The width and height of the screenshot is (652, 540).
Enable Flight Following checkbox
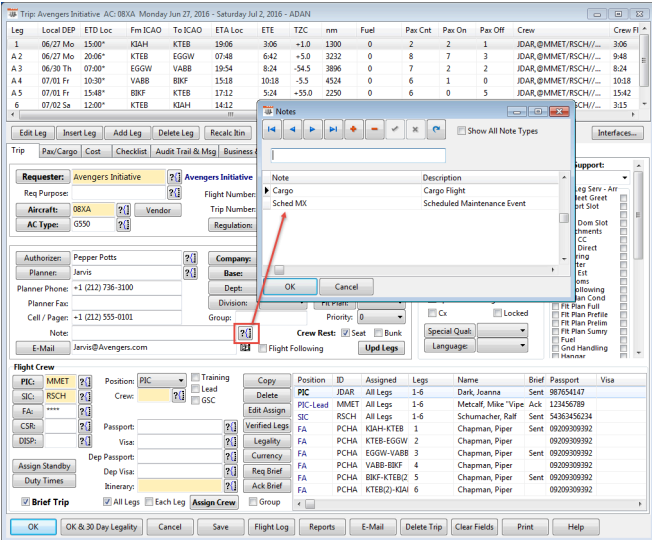pos(262,348)
